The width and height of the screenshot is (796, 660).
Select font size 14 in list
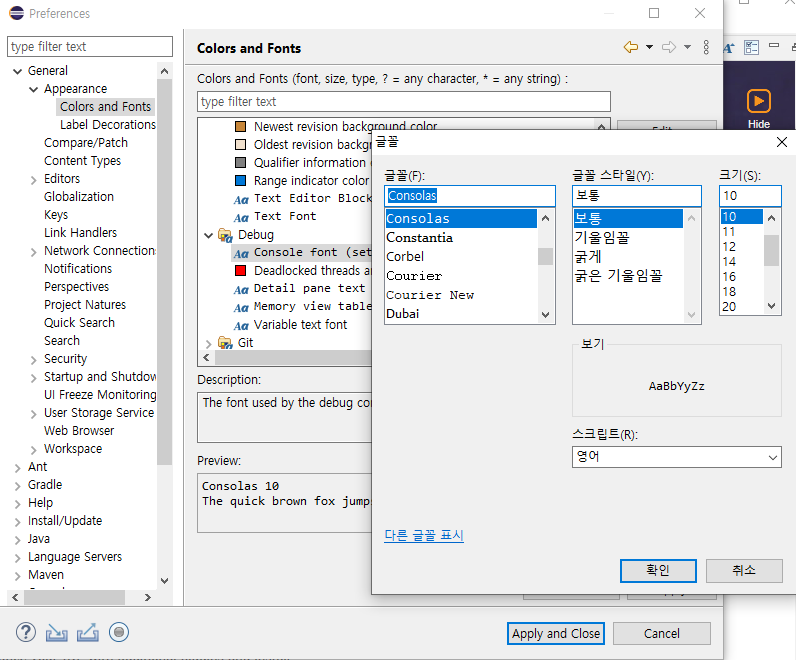click(x=729, y=261)
